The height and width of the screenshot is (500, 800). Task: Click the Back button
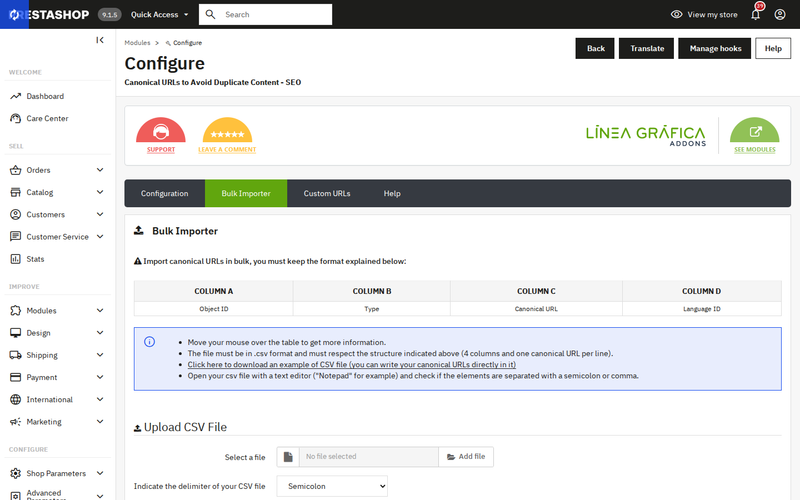click(x=595, y=48)
